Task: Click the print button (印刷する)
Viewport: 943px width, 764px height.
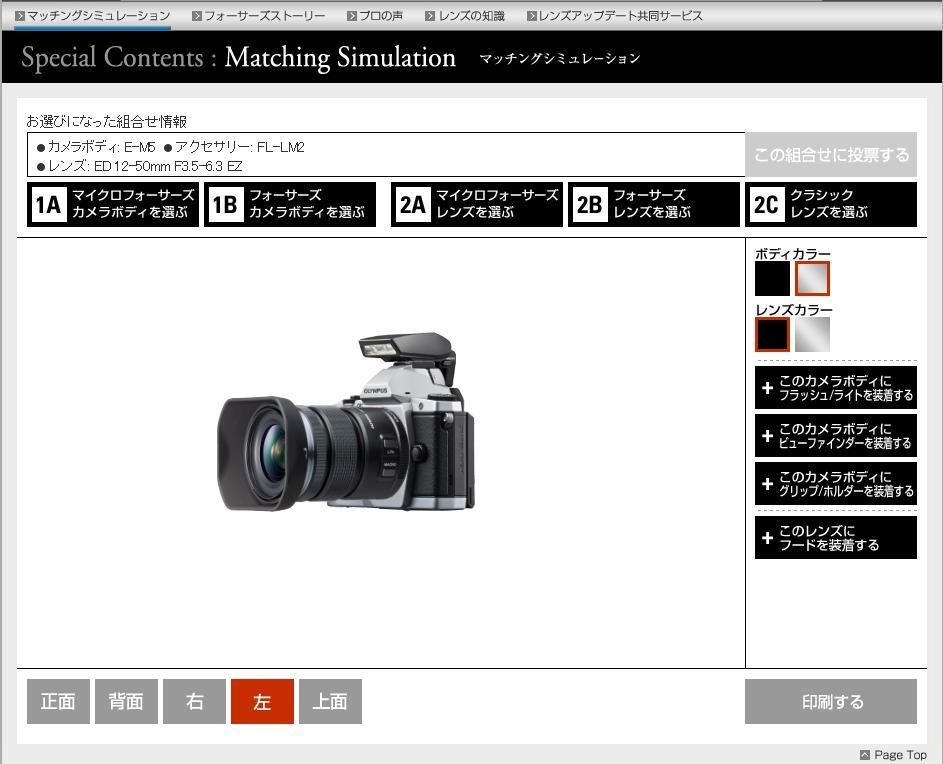Action: pos(831,702)
